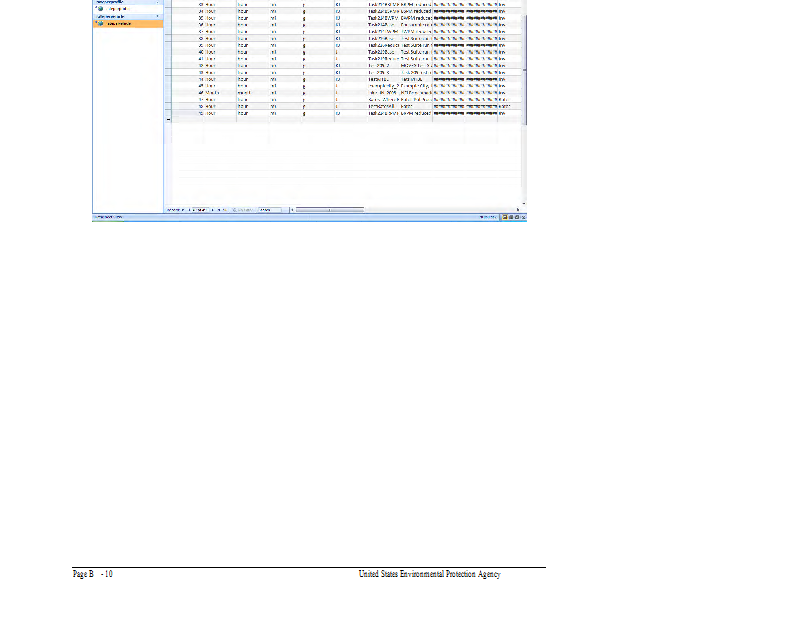Click the PivotTable View icon in status bar
The image size is (800, 618).
511,216
